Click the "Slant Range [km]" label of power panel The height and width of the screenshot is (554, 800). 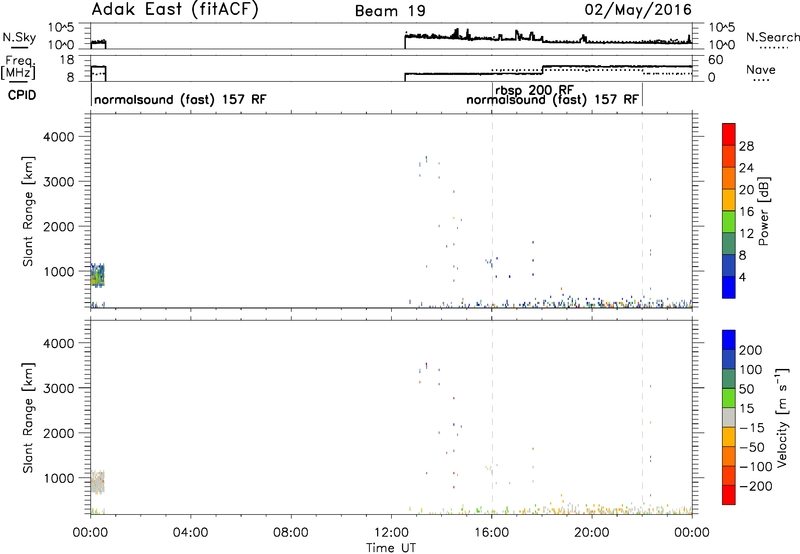(x=28, y=211)
